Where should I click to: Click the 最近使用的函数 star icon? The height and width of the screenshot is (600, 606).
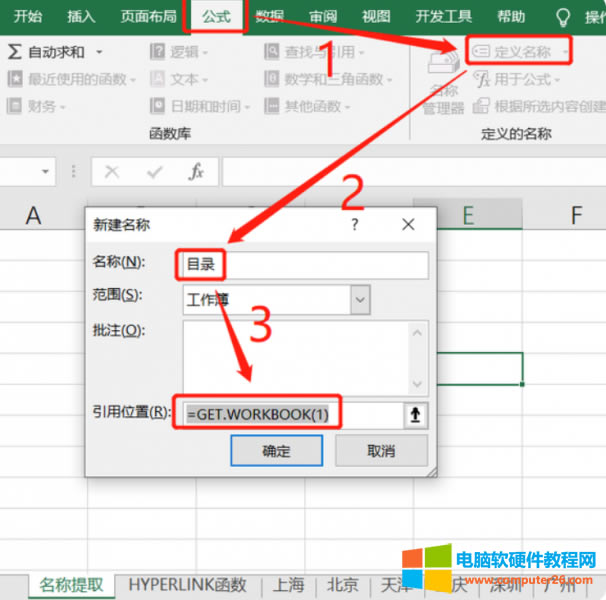click(x=15, y=79)
